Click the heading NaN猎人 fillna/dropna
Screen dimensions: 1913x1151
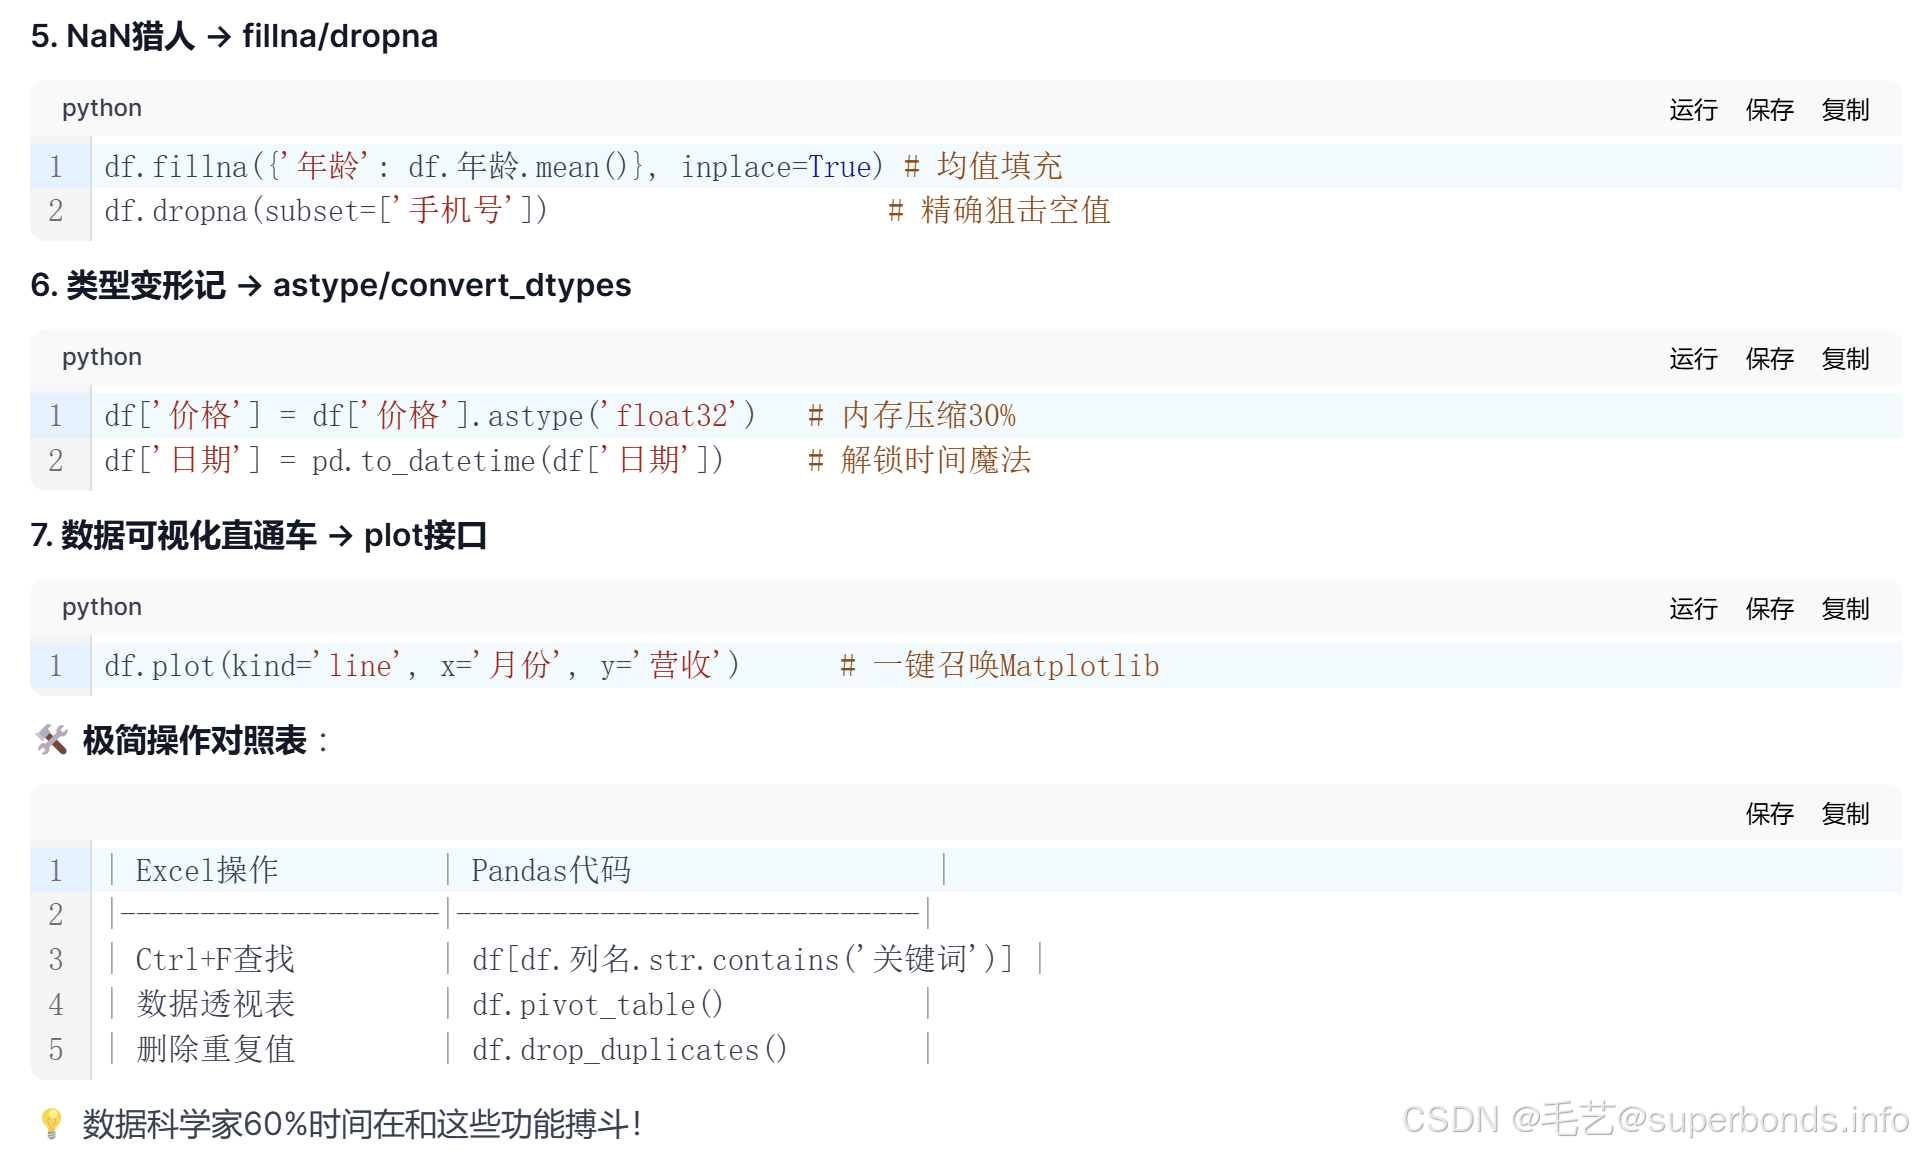tap(234, 36)
